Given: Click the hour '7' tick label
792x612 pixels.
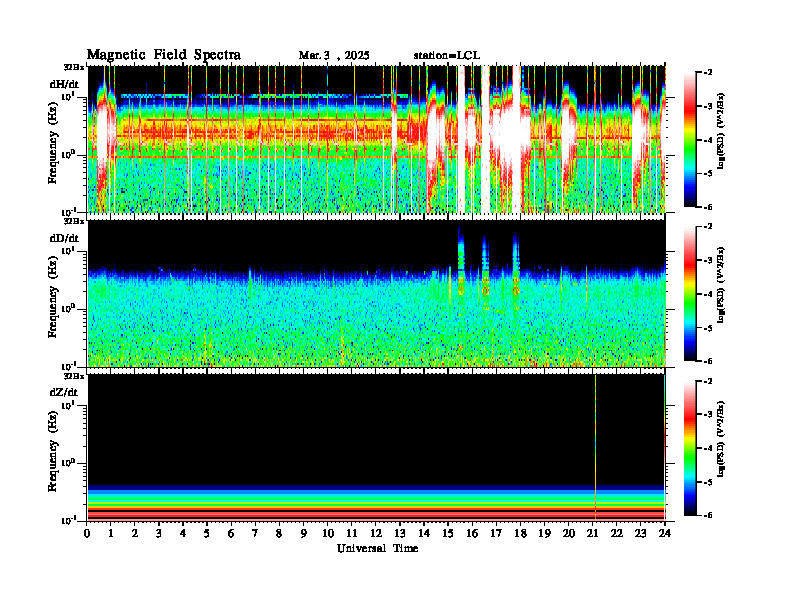Looking at the screenshot, I should (x=255, y=534).
